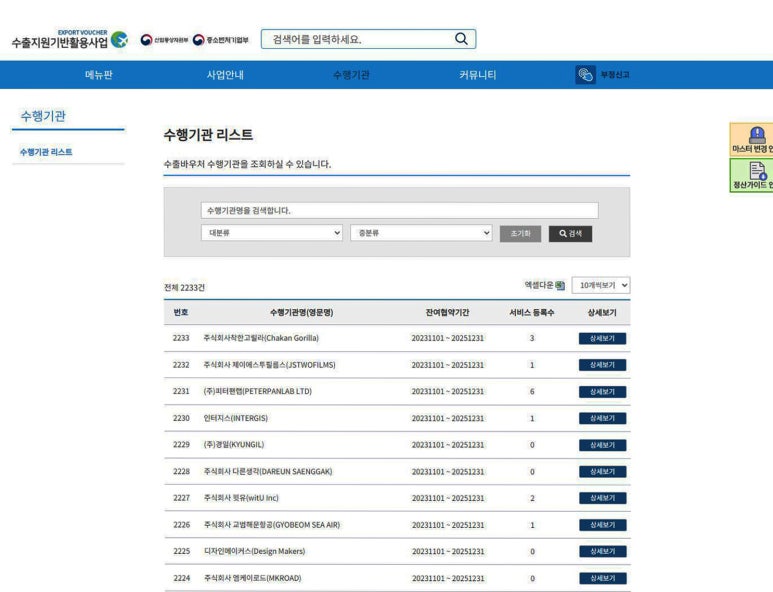The image size is (773, 592).
Task: Open the 사업안내 menu
Action: pos(225,75)
